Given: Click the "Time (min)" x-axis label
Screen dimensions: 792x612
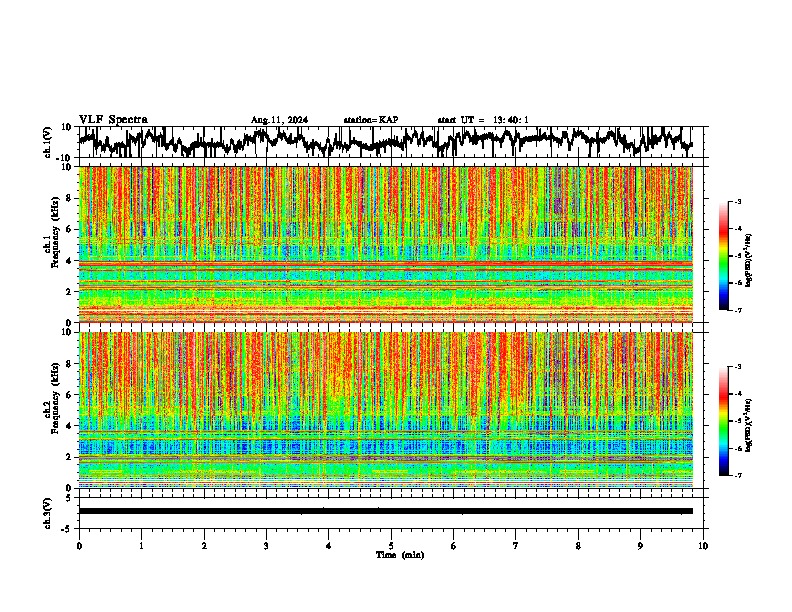Looking at the screenshot, I should tap(400, 555).
